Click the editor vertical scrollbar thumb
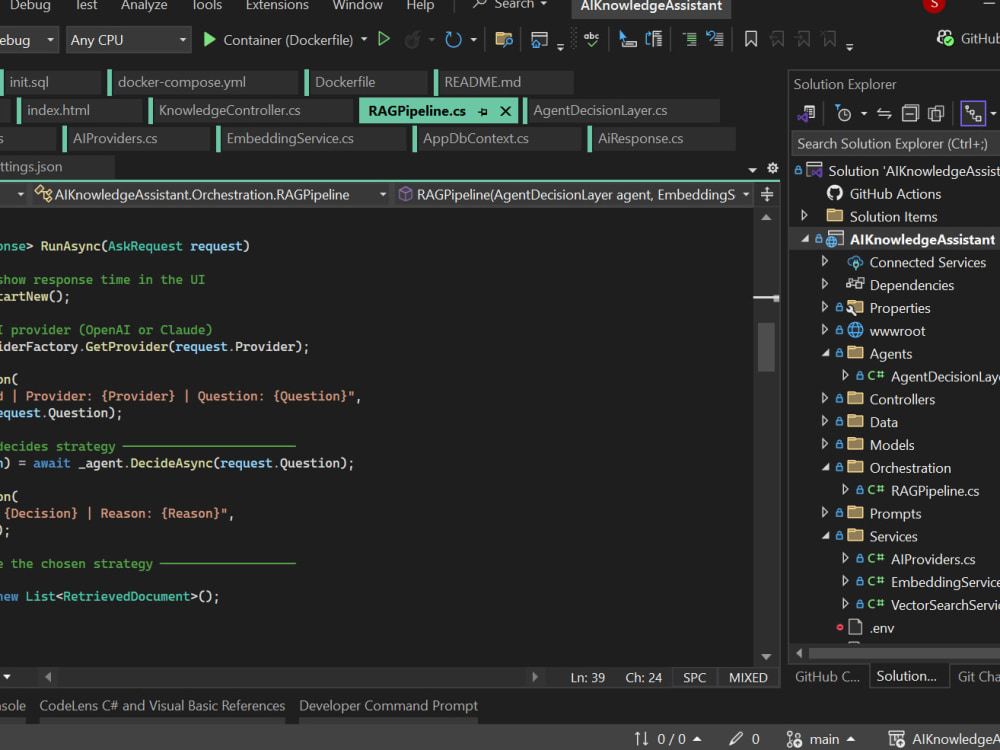The width and height of the screenshot is (1000, 750). pos(766,346)
